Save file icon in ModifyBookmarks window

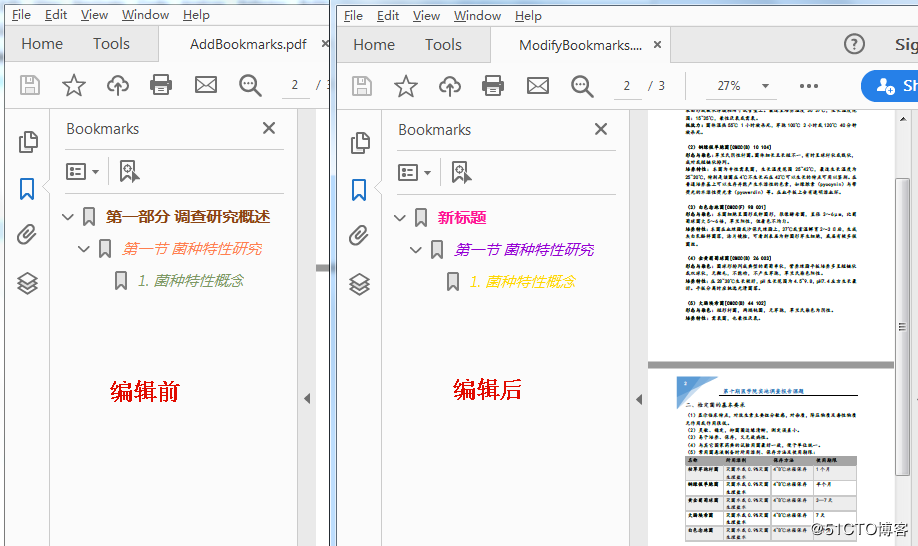[362, 87]
